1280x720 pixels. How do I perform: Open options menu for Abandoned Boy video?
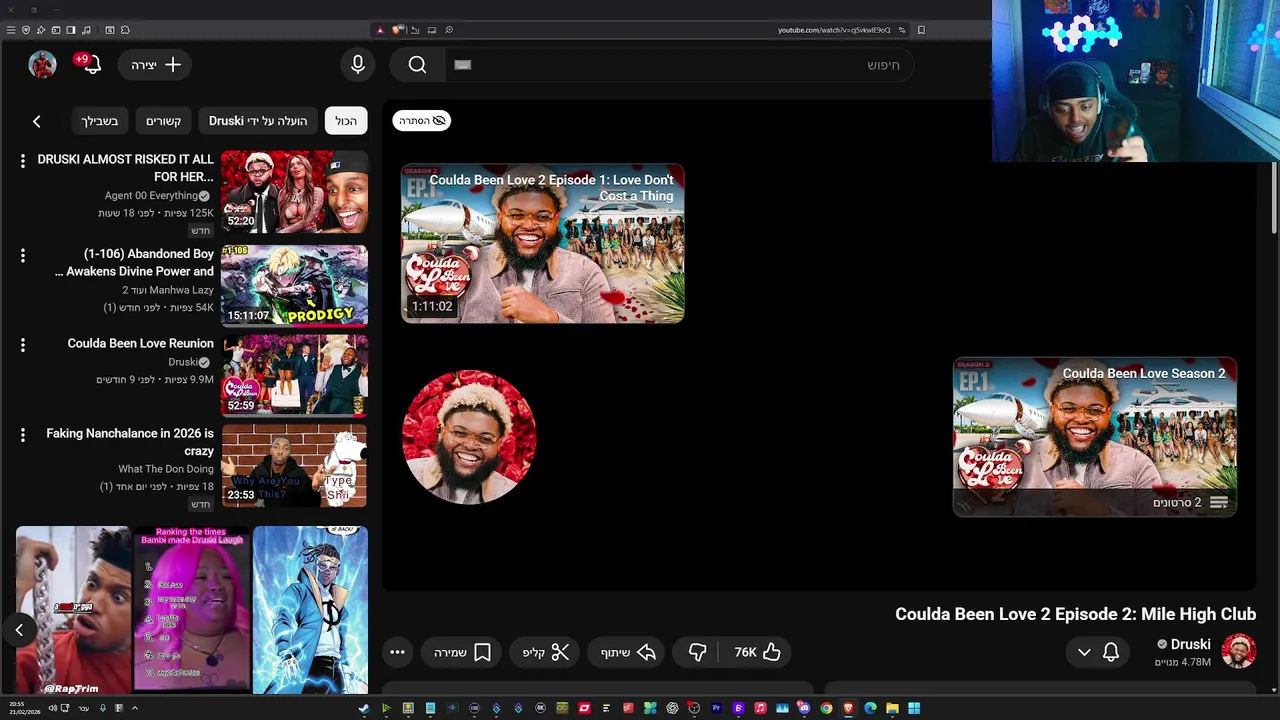click(22, 256)
